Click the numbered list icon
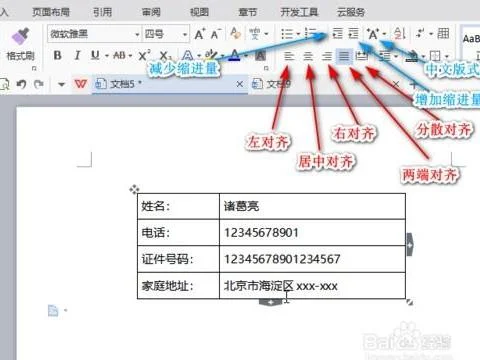Screen dimensions: 480x360 [x=311, y=34]
